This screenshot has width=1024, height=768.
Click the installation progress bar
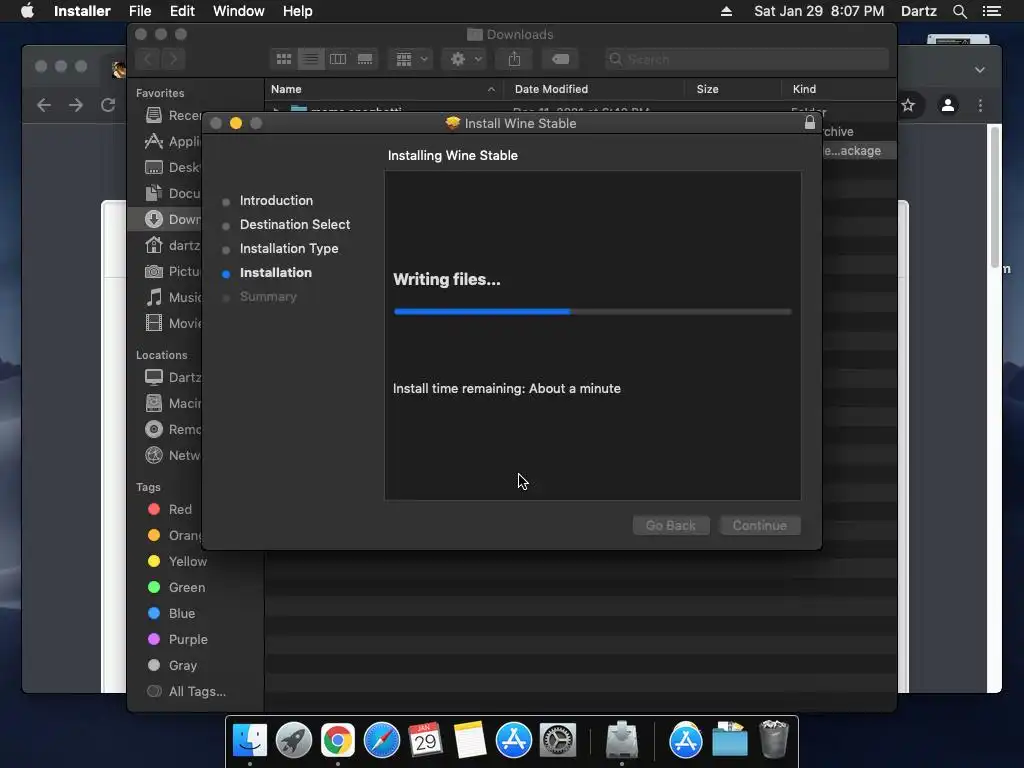(592, 312)
